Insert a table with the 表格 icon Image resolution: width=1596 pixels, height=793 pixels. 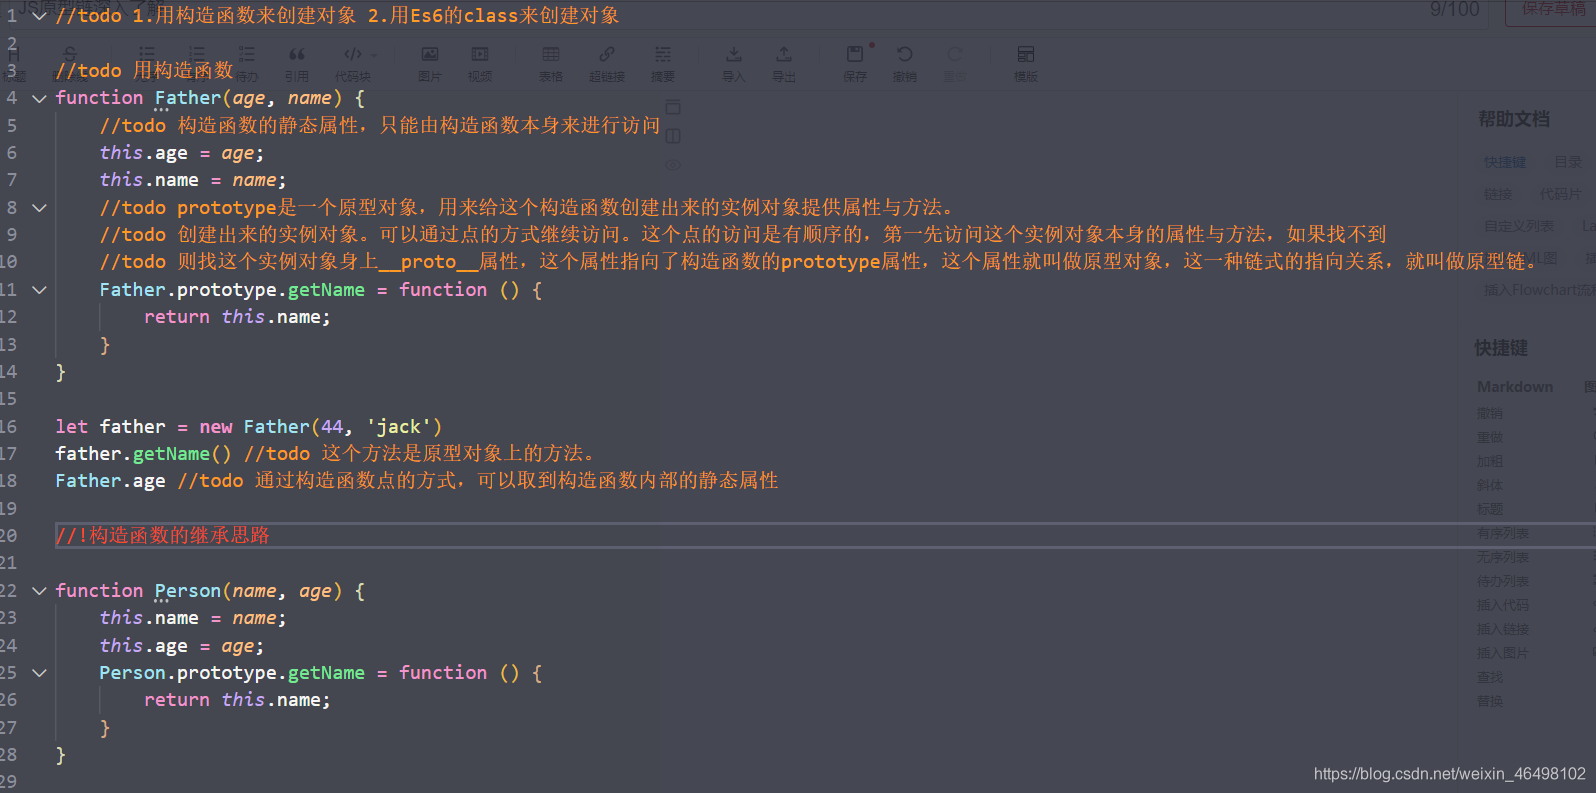point(551,54)
